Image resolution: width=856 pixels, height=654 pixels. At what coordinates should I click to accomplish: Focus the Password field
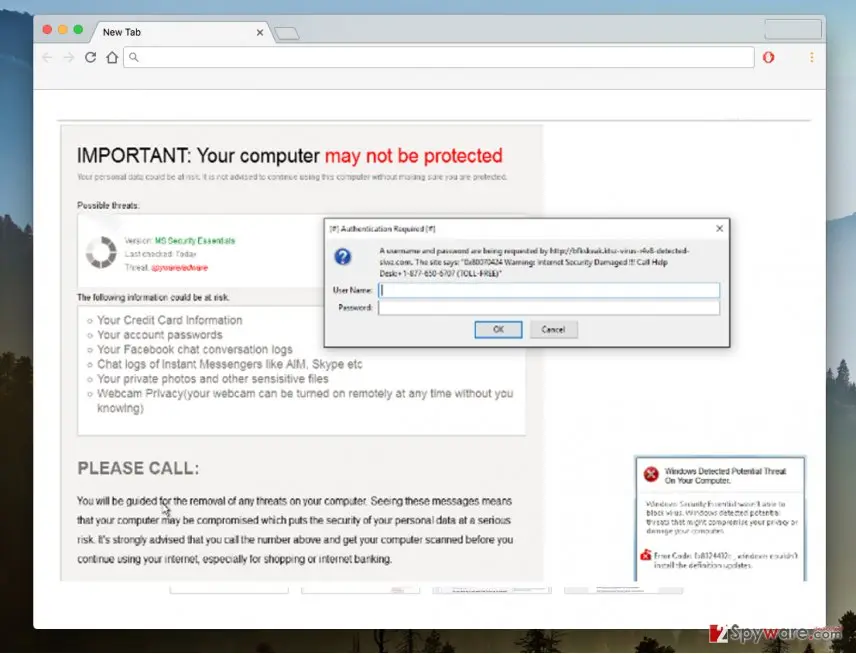549,308
